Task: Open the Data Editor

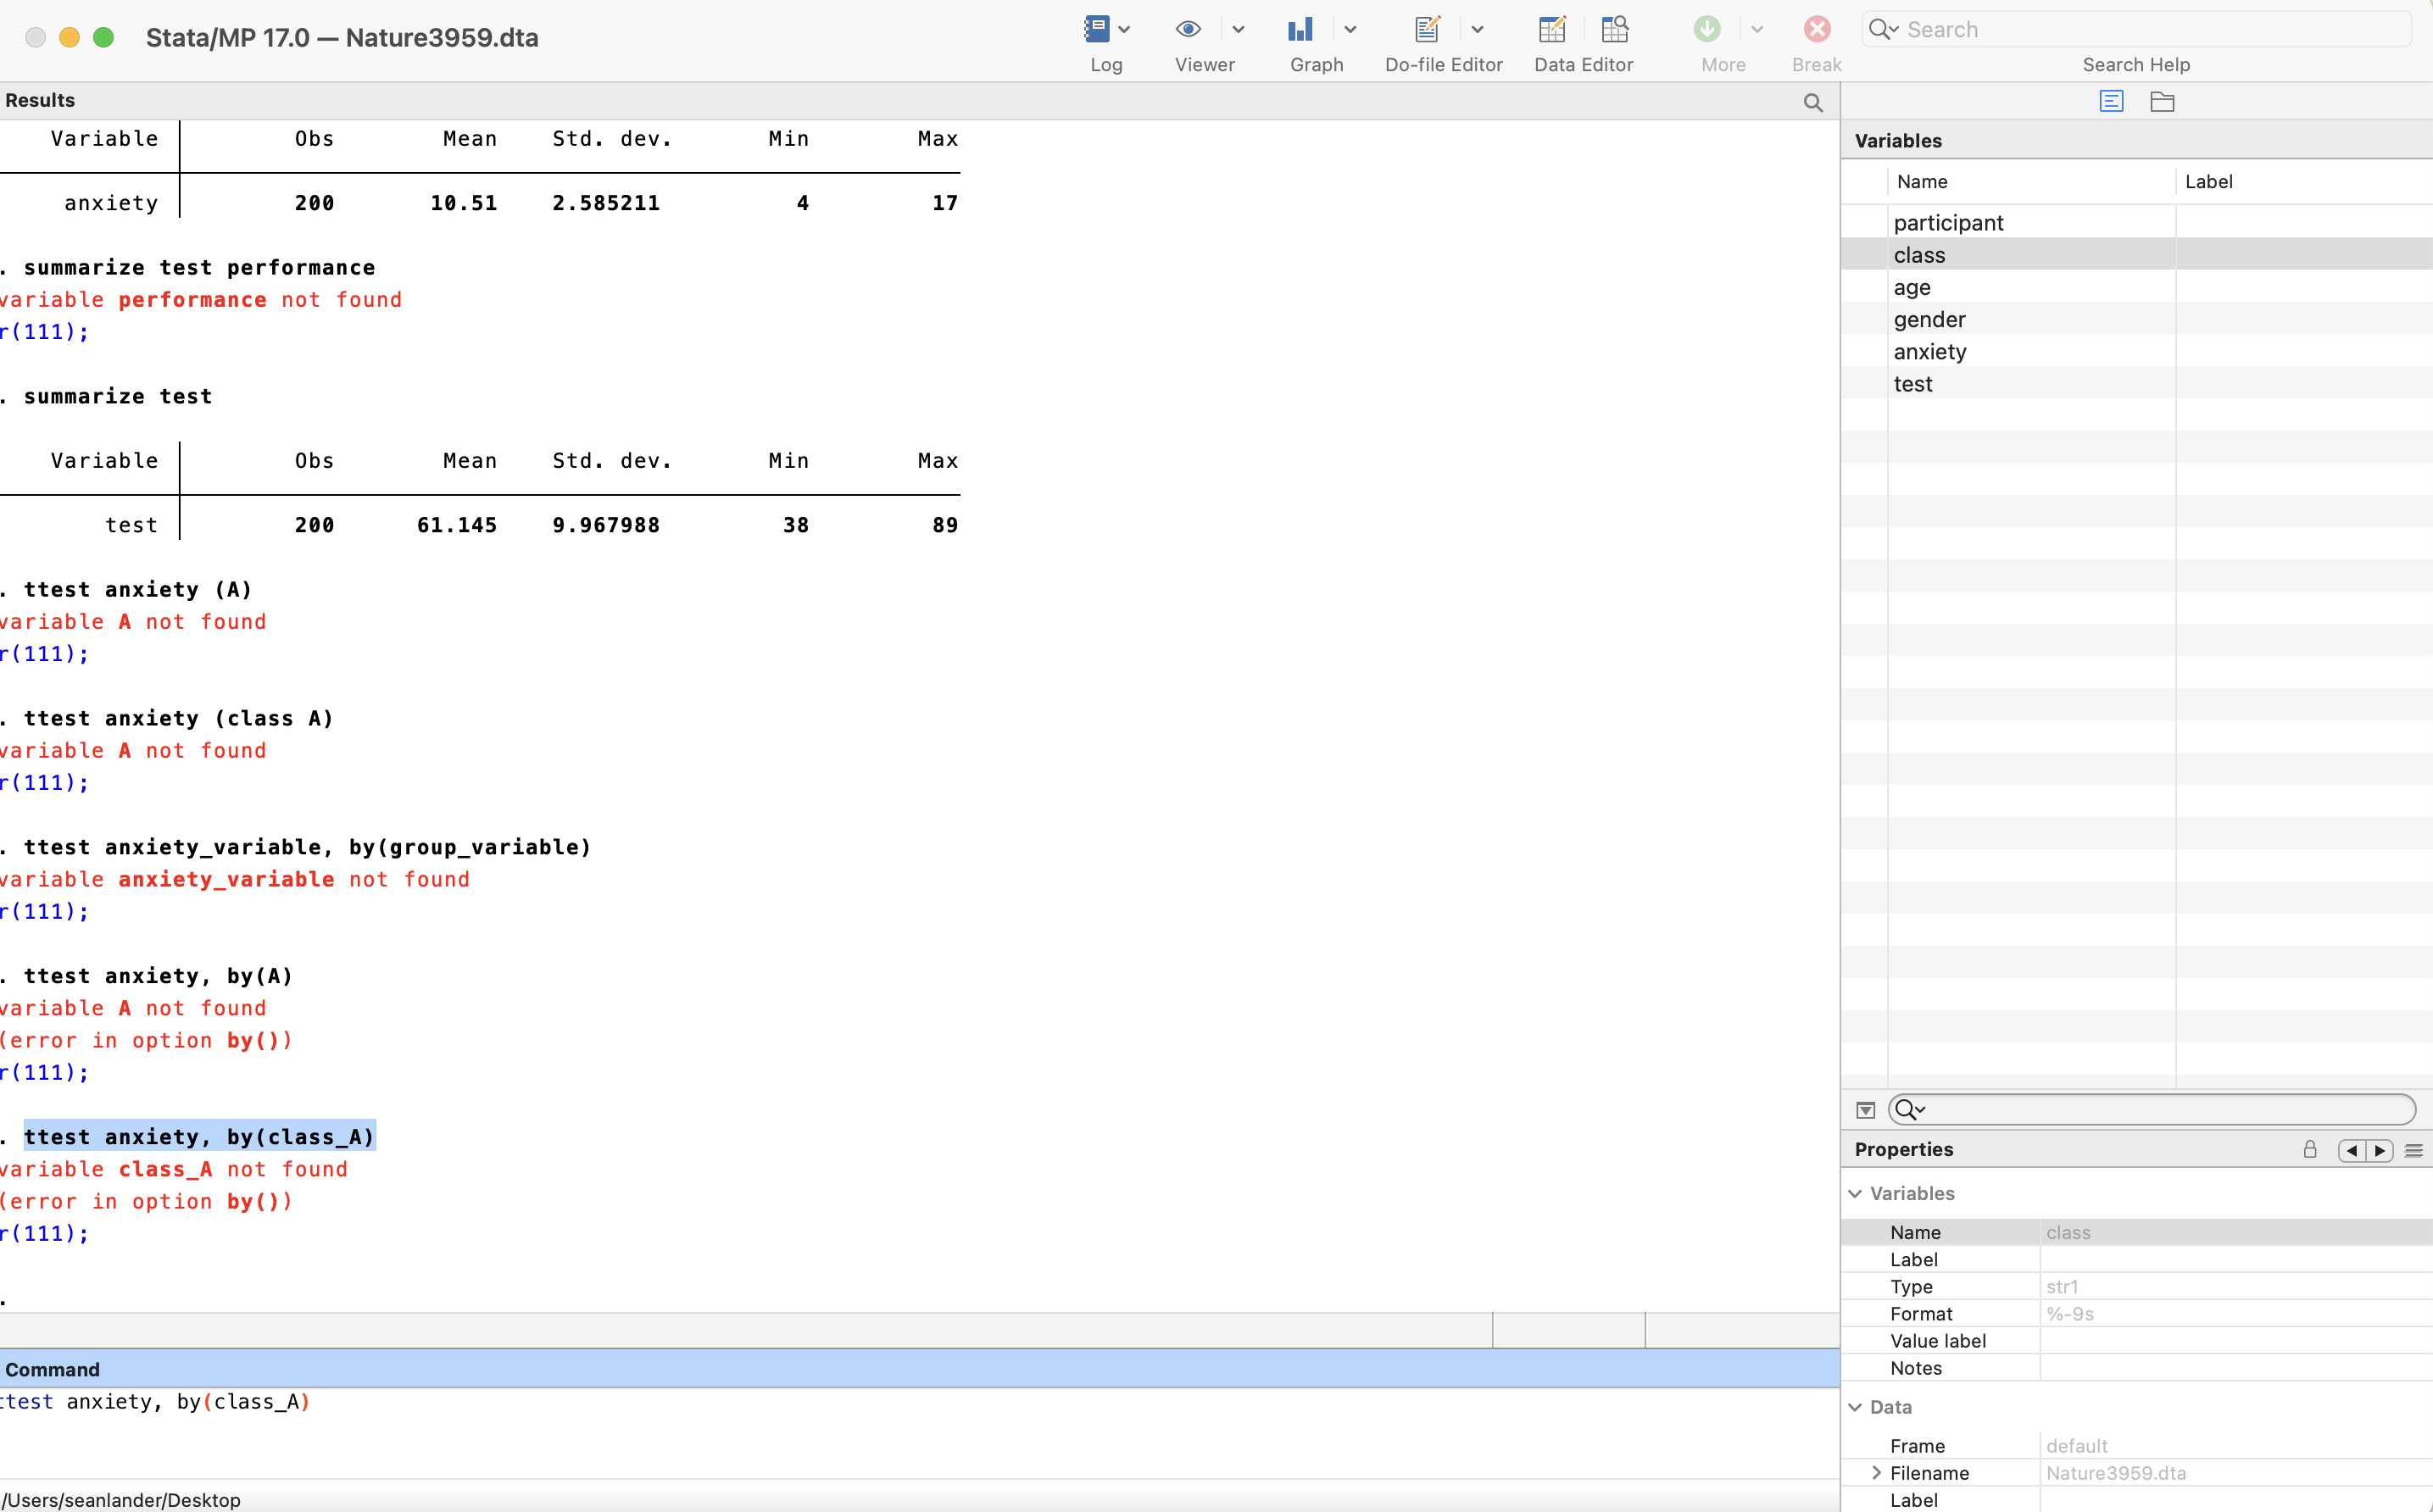Action: 1552,30
